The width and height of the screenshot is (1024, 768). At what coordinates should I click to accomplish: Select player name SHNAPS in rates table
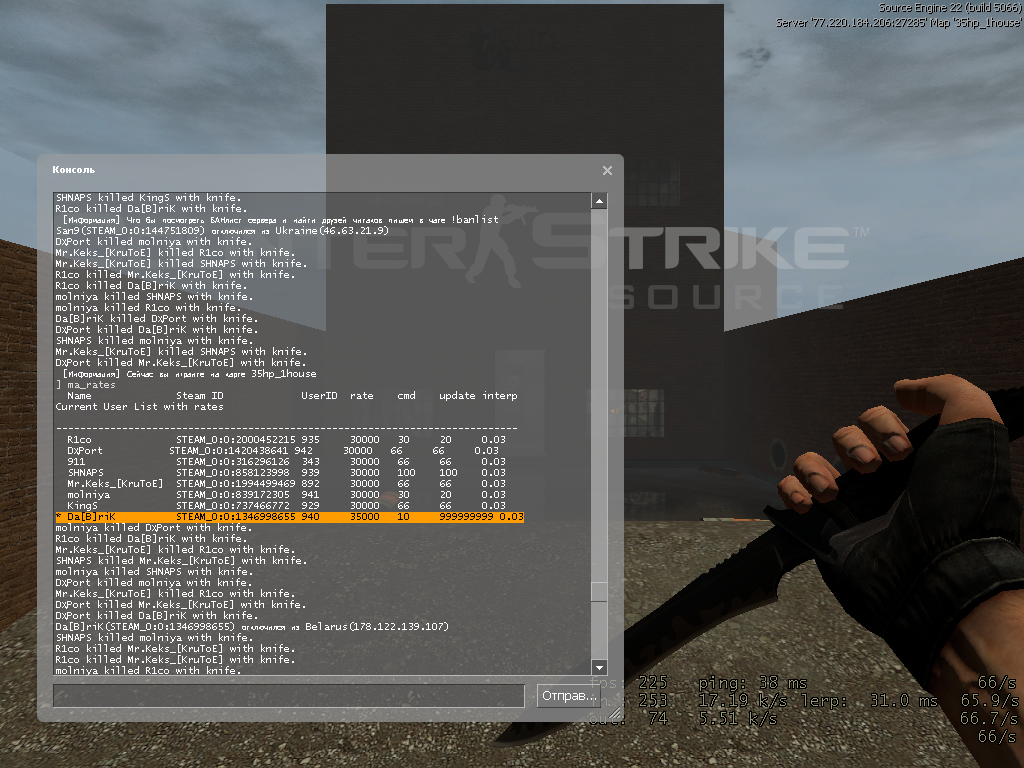(86, 473)
